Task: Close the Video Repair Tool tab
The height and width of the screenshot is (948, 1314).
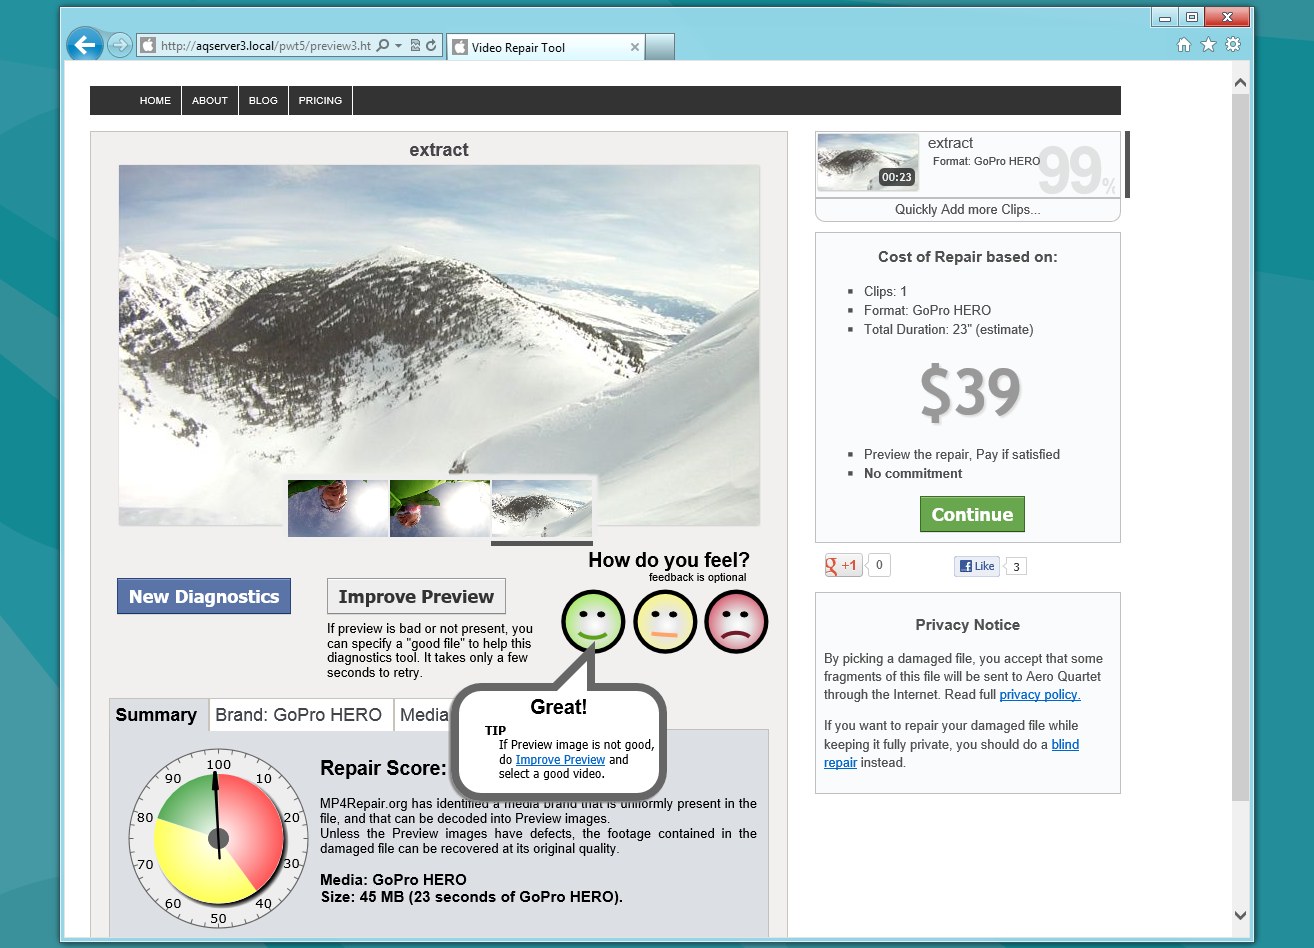Action: coord(635,47)
